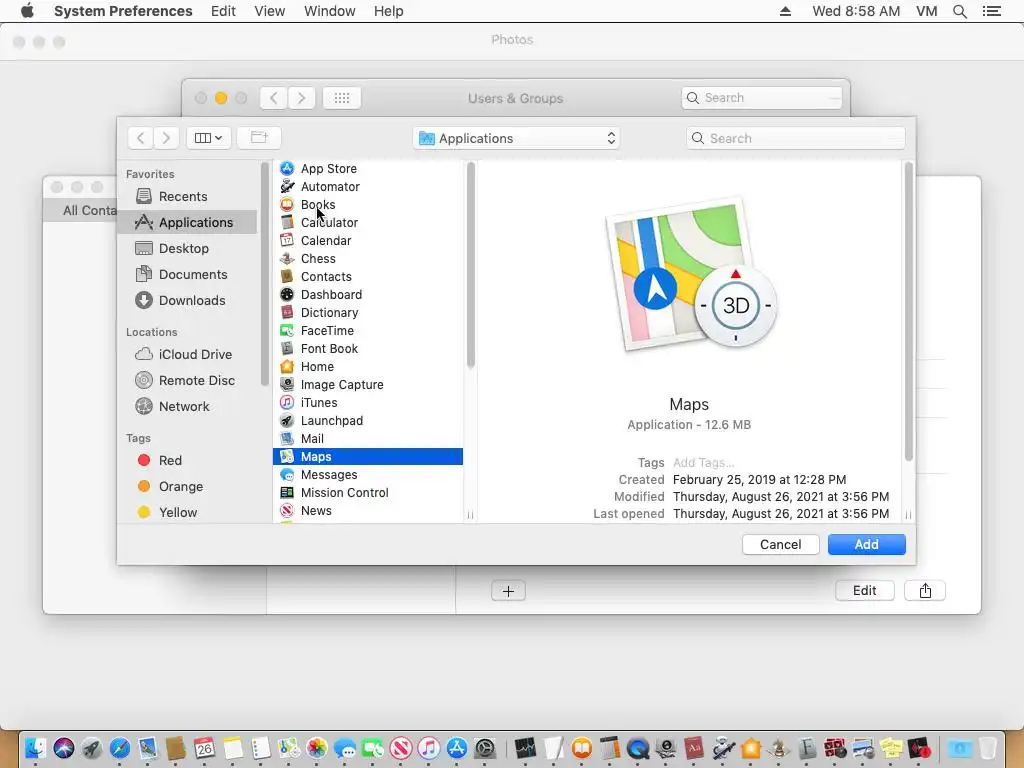Click the Maps preview thumbnail

[690, 275]
